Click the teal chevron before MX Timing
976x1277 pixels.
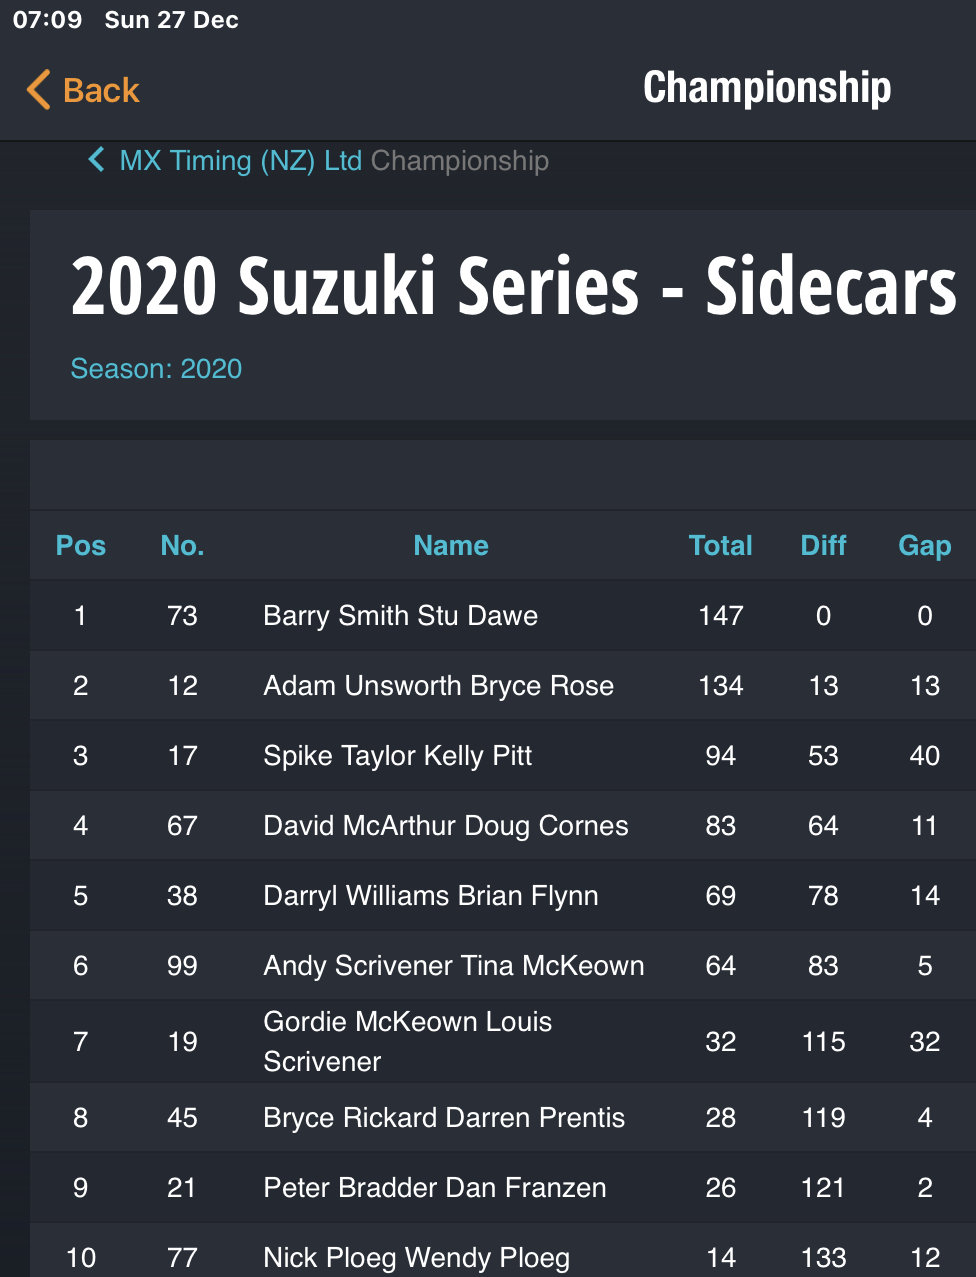click(97, 160)
